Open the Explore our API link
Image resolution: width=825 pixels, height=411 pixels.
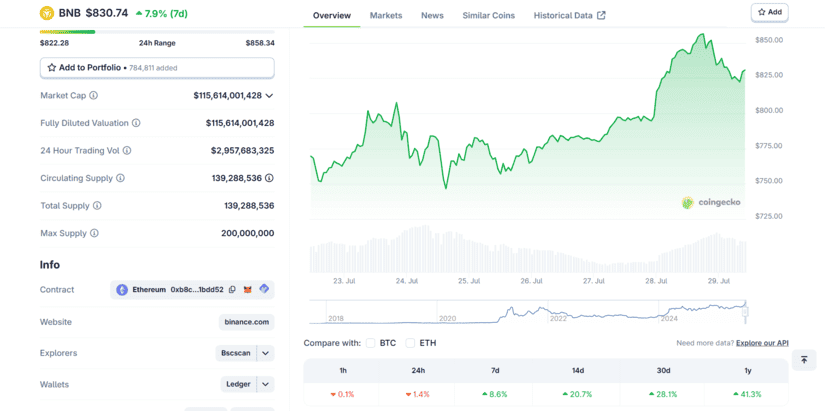tap(762, 343)
